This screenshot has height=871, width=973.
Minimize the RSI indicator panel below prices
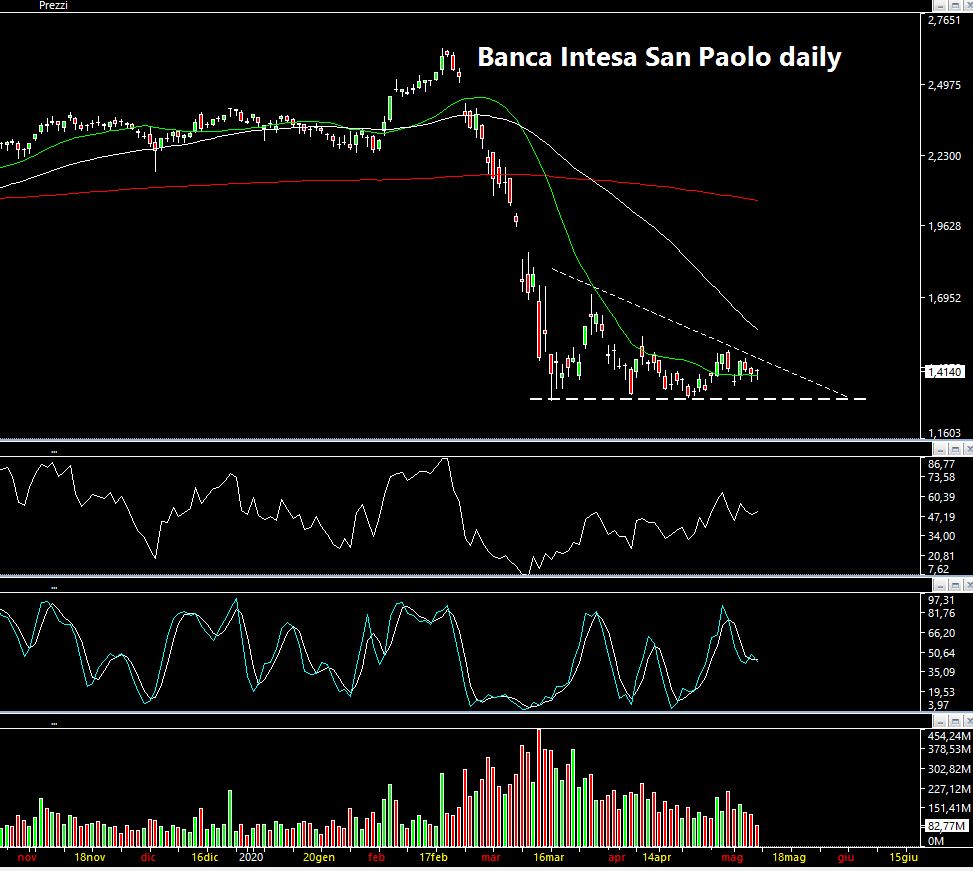pos(941,449)
